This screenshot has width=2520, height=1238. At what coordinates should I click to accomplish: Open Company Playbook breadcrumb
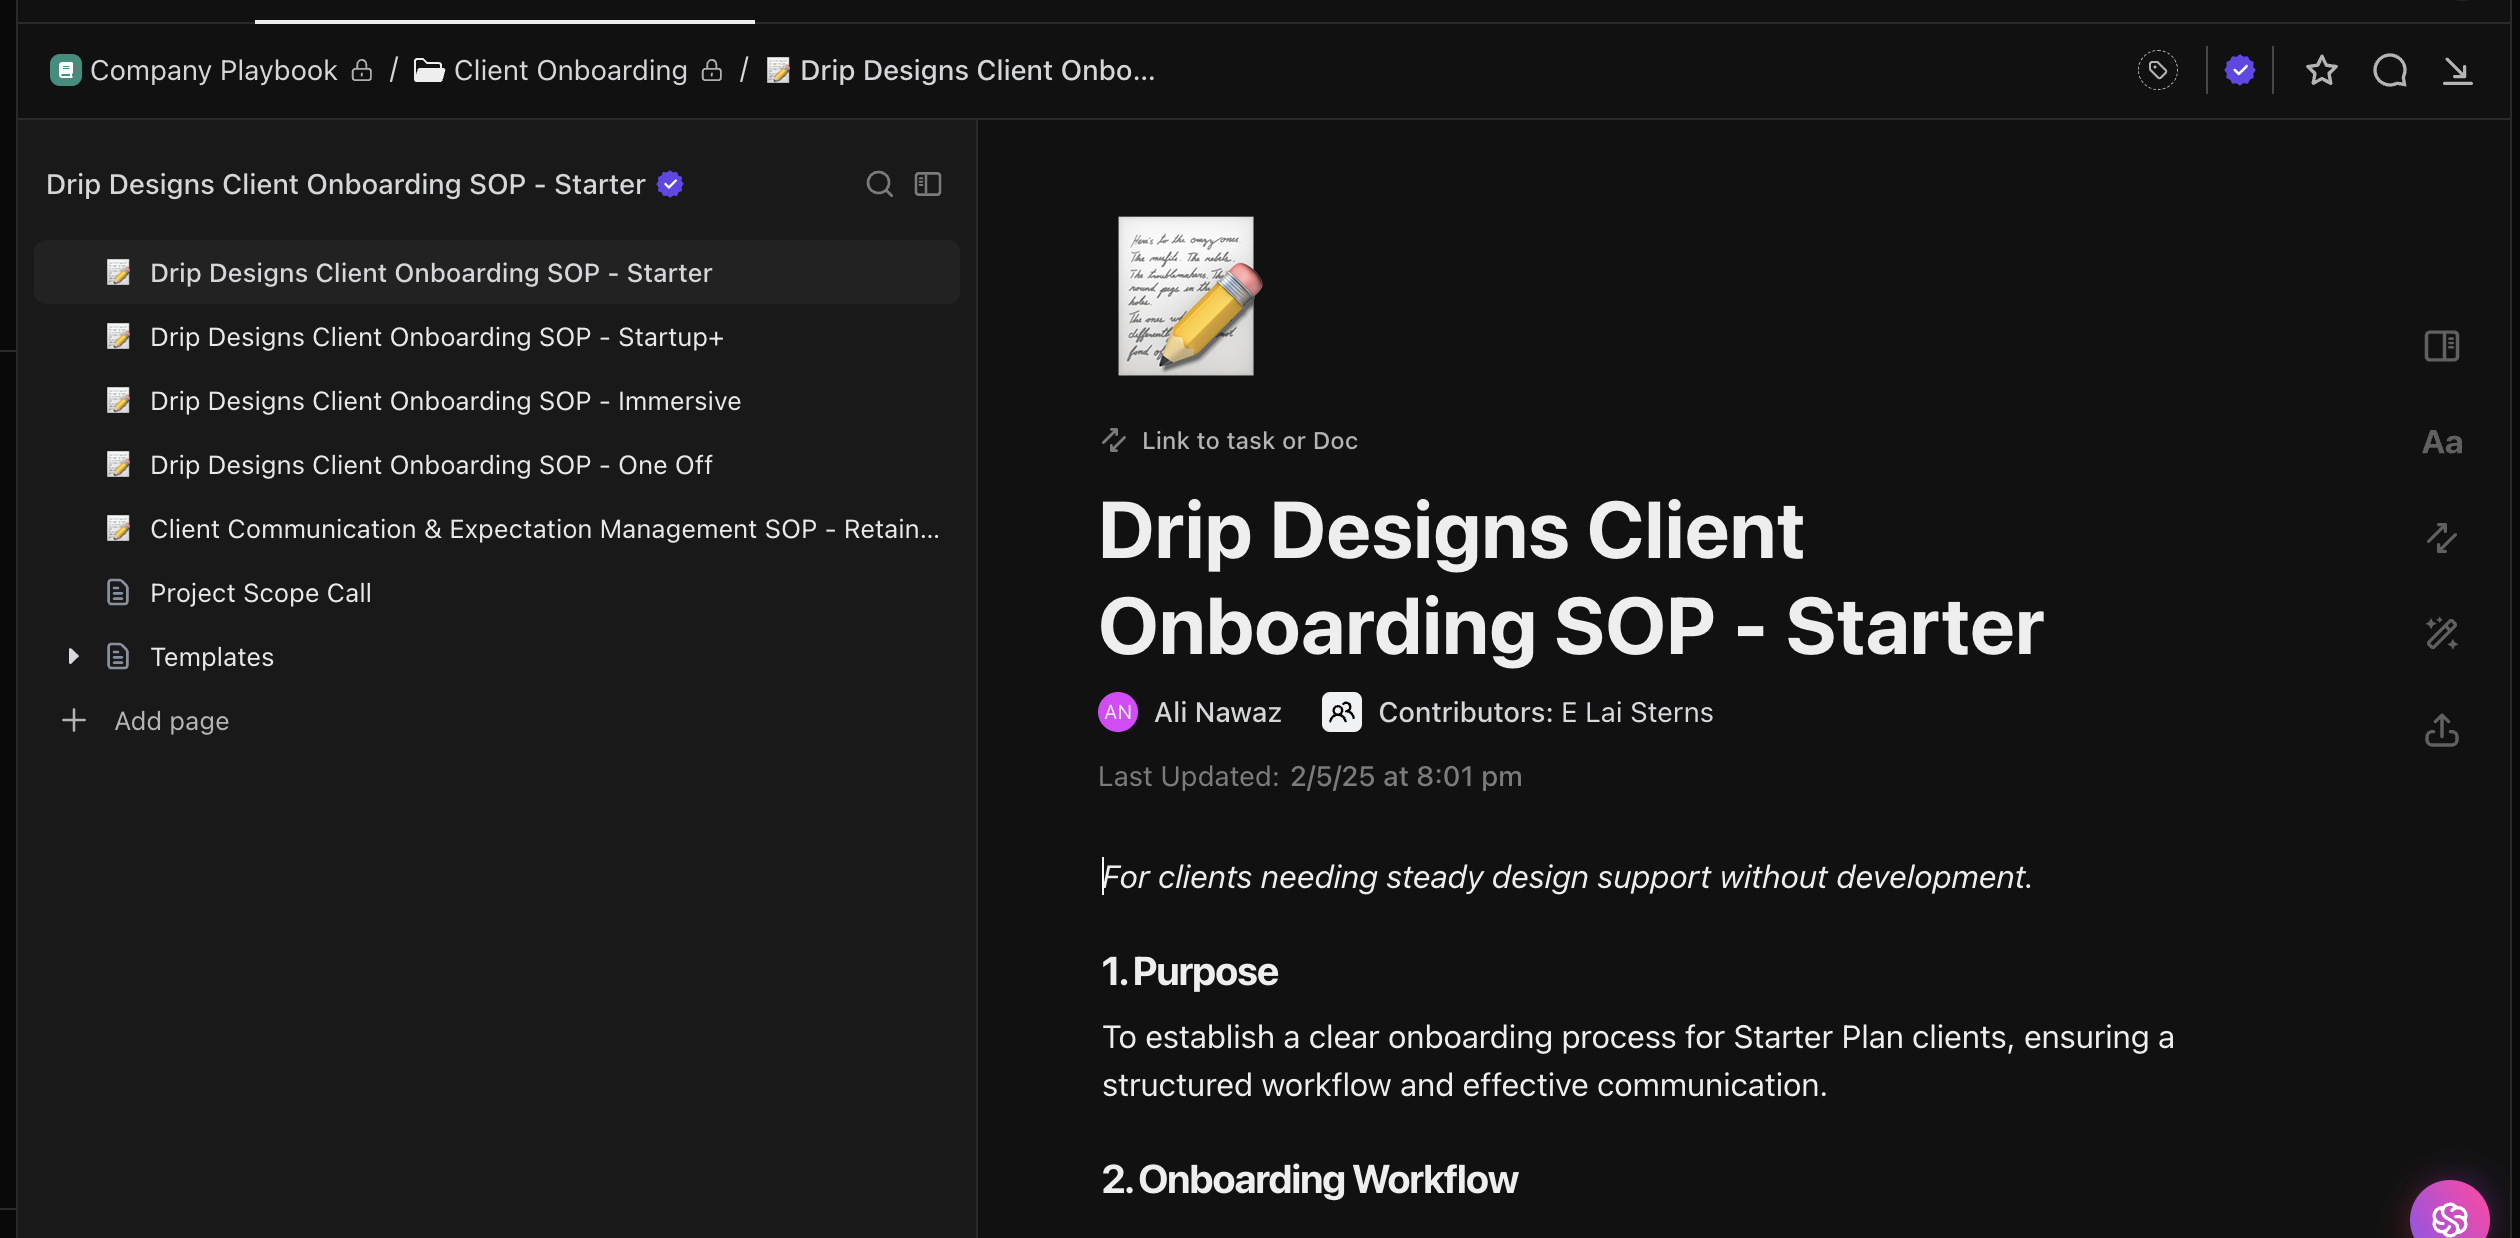(213, 70)
